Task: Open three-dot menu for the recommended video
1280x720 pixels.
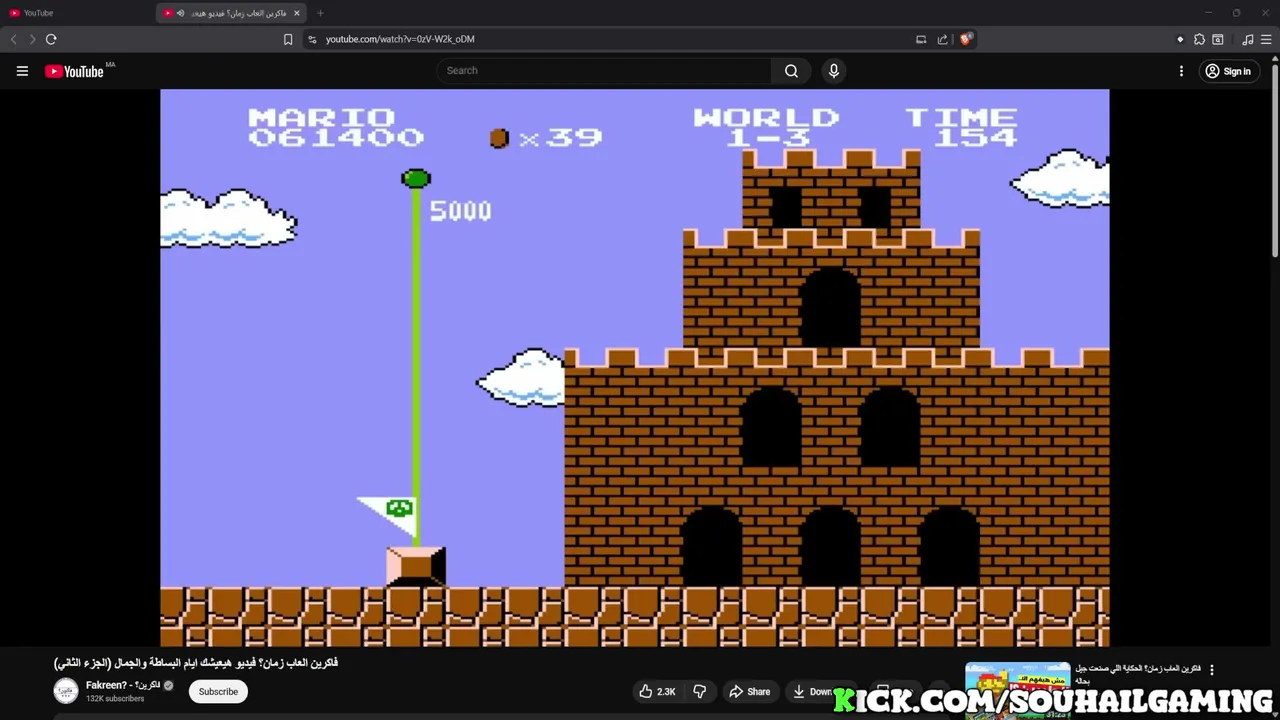Action: [1212, 670]
